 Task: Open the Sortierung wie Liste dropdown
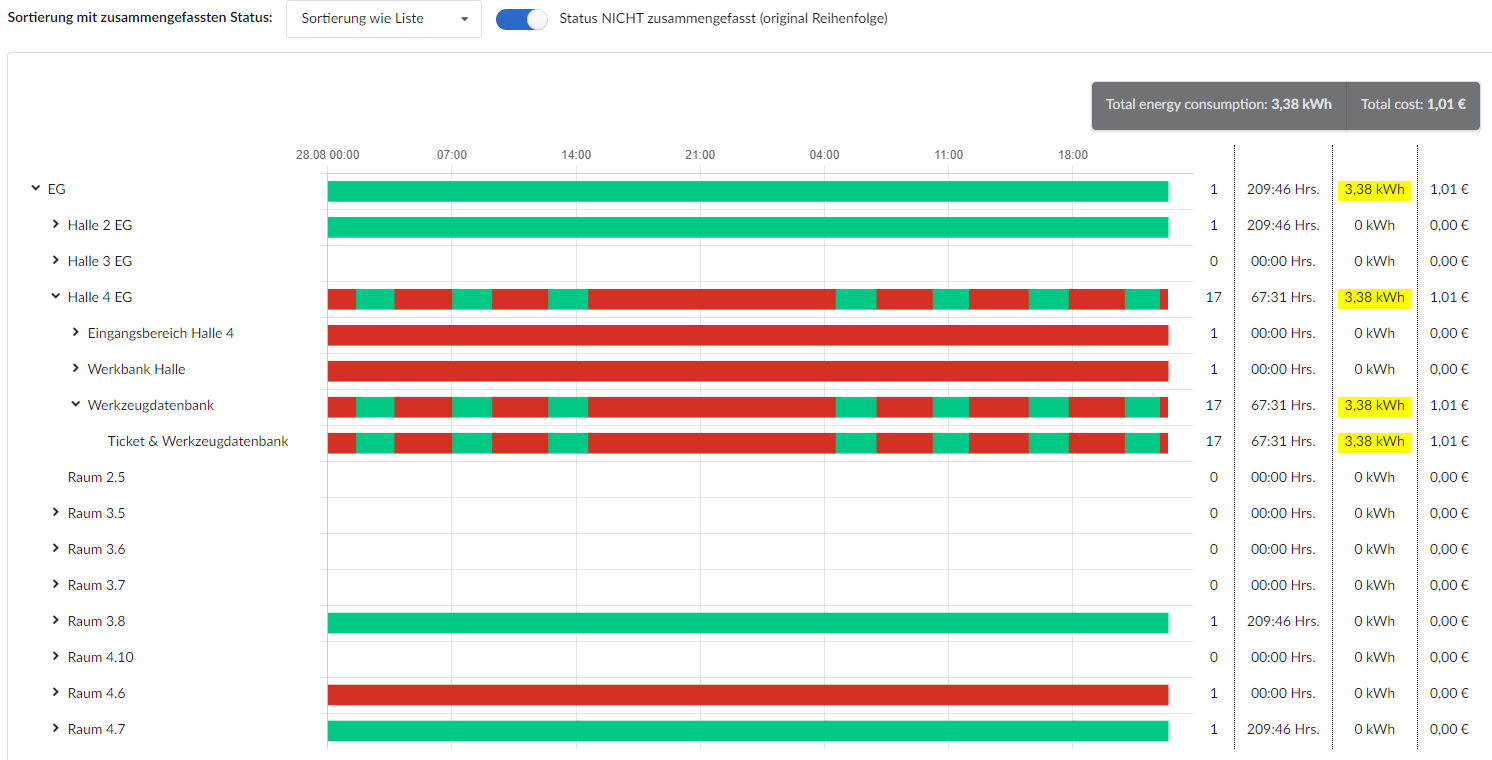pos(383,19)
